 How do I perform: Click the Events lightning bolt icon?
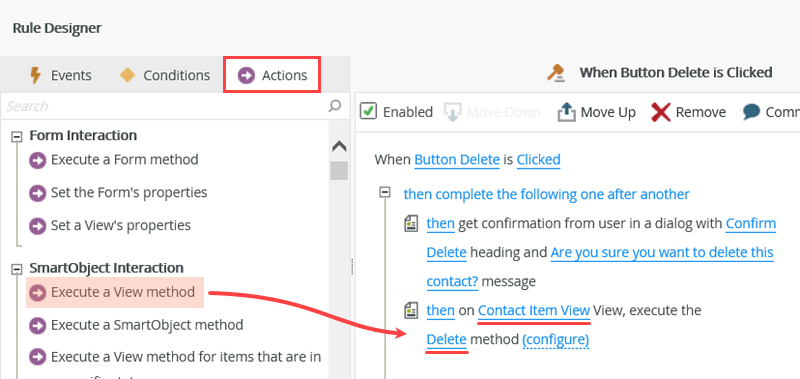click(x=35, y=75)
